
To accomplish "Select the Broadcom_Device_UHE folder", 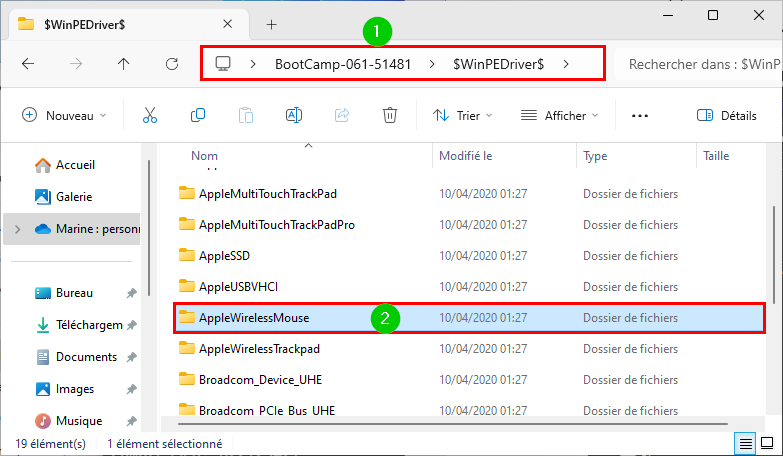I will coord(469,380).
